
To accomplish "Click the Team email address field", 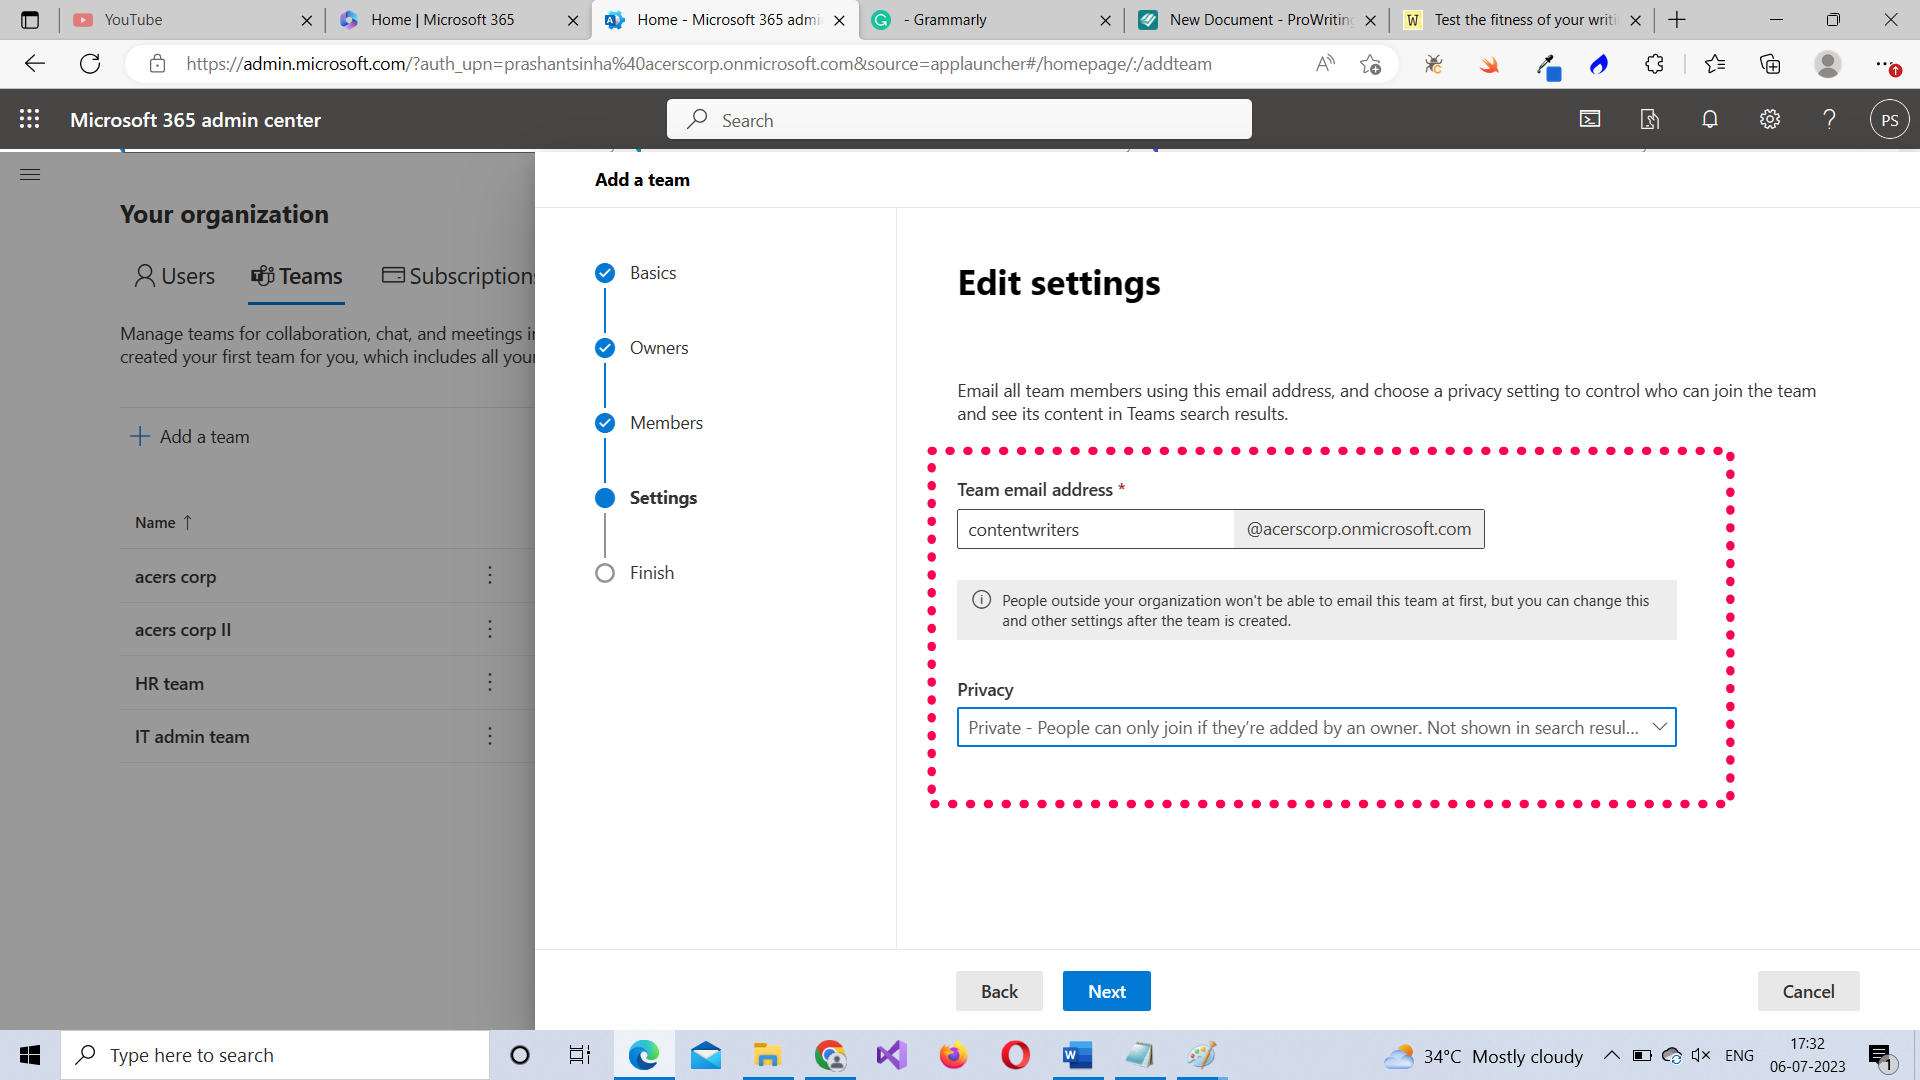I will point(1095,529).
